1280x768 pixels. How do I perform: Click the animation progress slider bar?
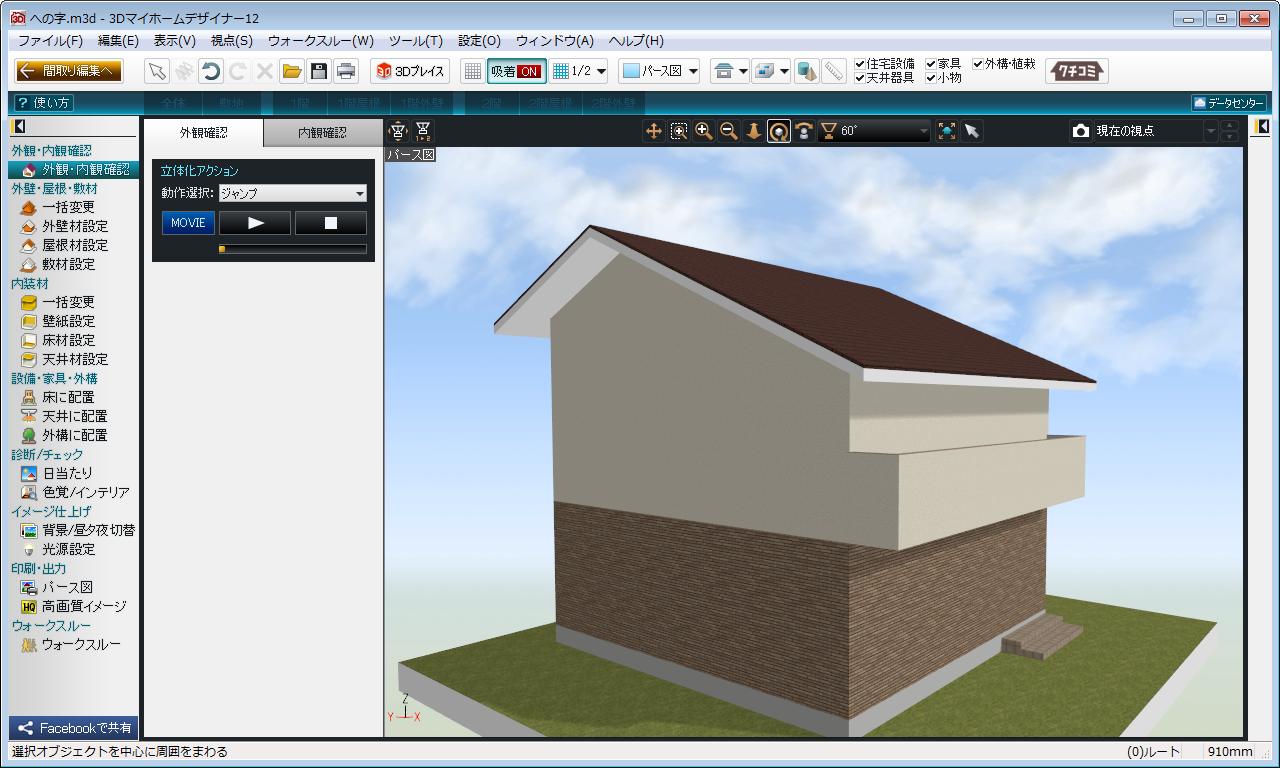coord(292,249)
